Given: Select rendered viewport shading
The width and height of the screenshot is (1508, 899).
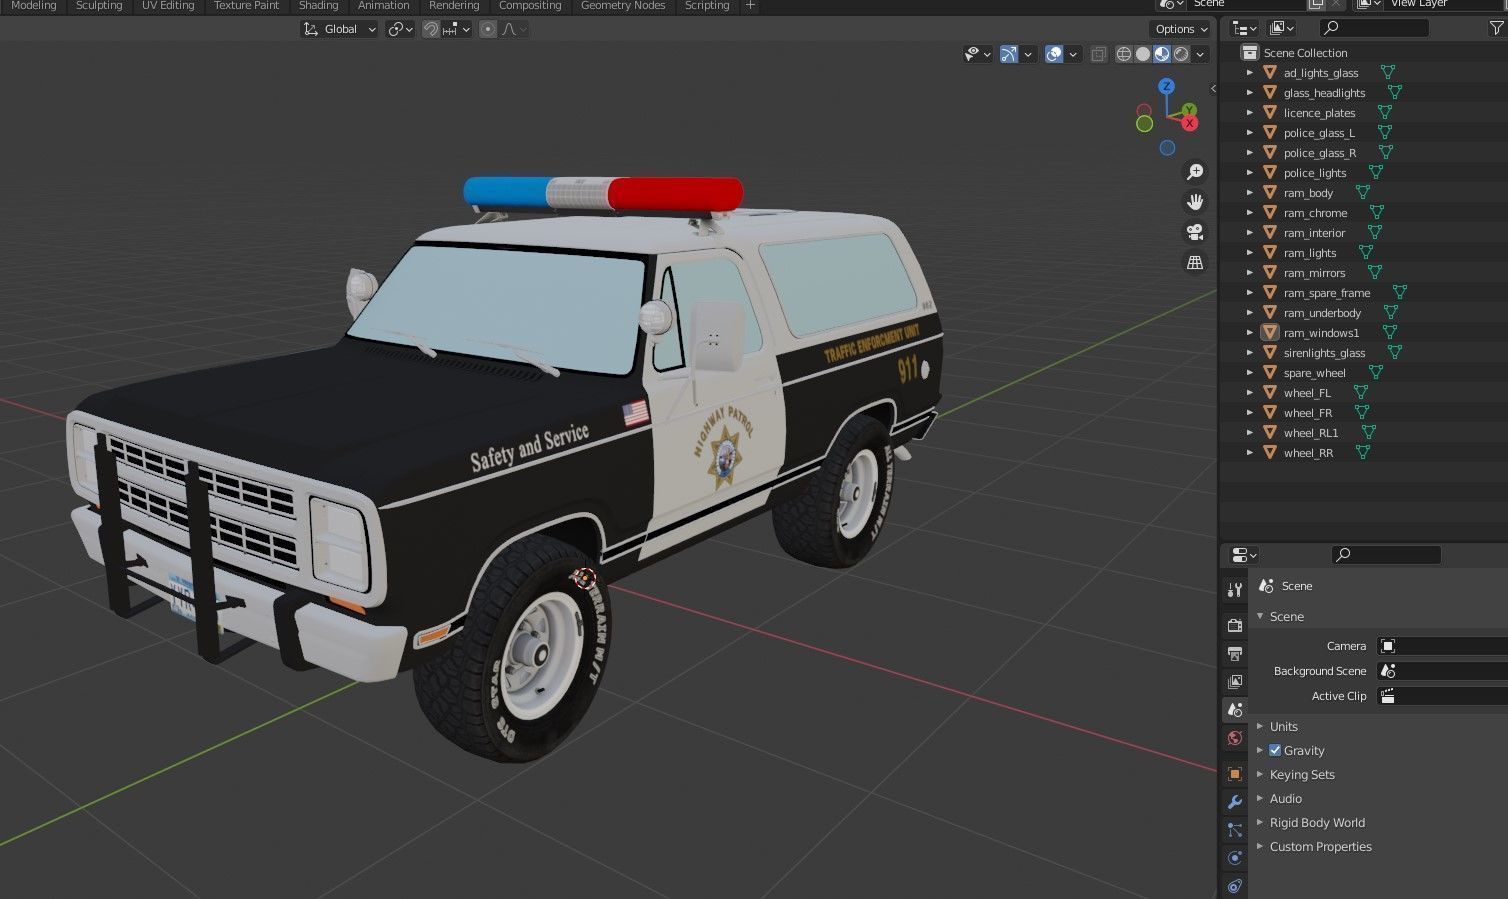Looking at the screenshot, I should [1181, 54].
